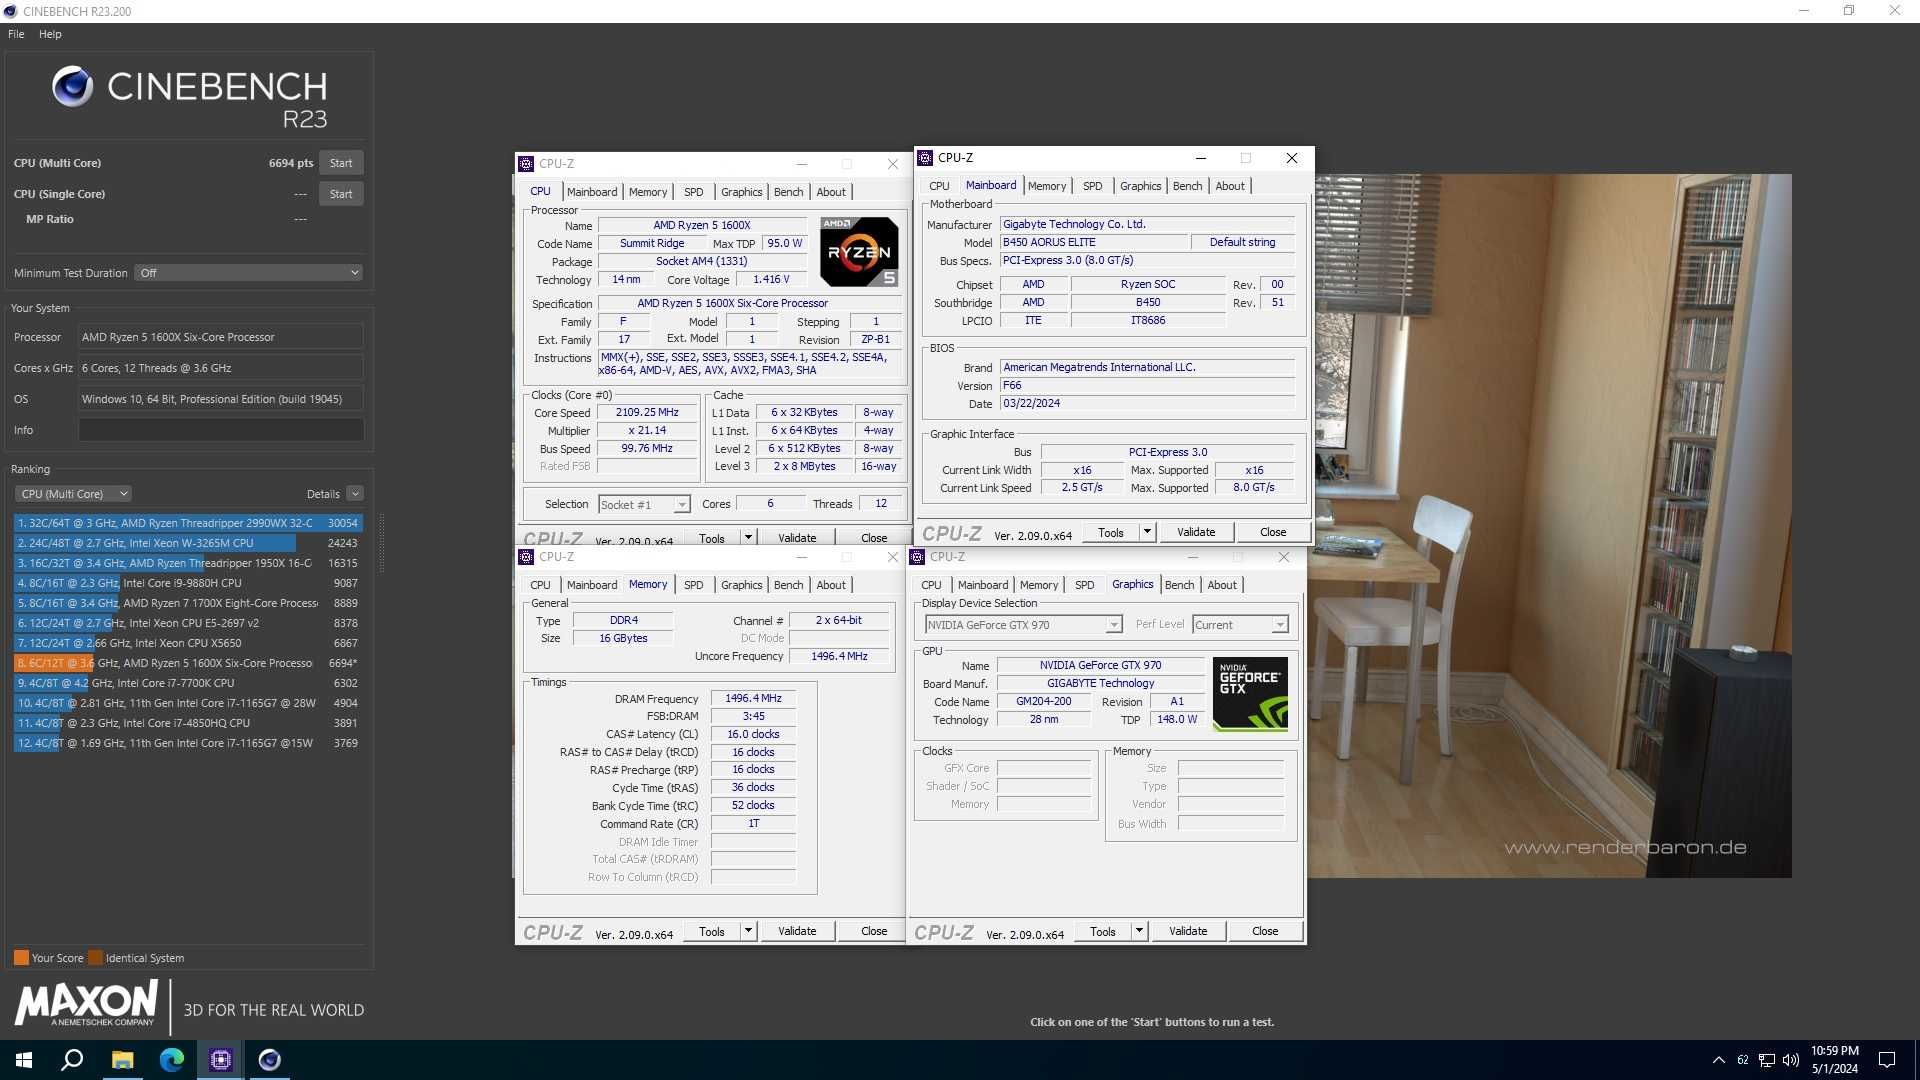This screenshot has height=1080, width=1920.
Task: Open network status tray icon
Action: 1767,1060
